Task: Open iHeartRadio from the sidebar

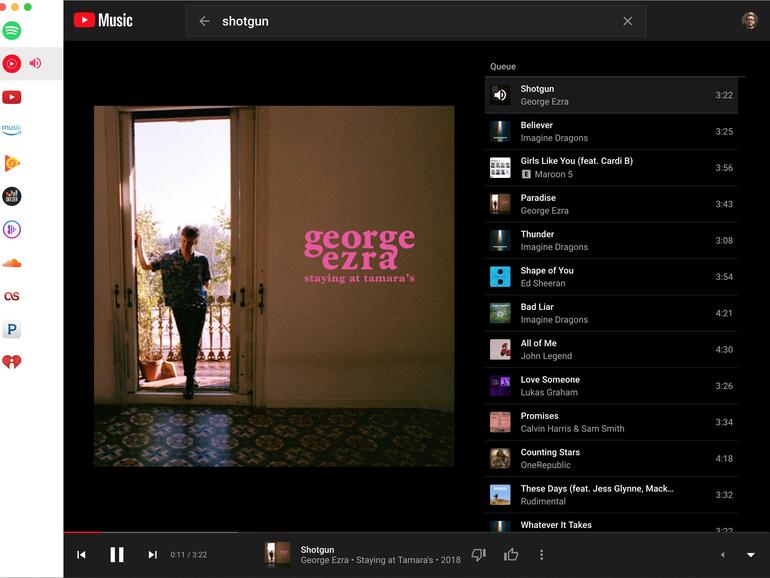Action: coord(12,362)
